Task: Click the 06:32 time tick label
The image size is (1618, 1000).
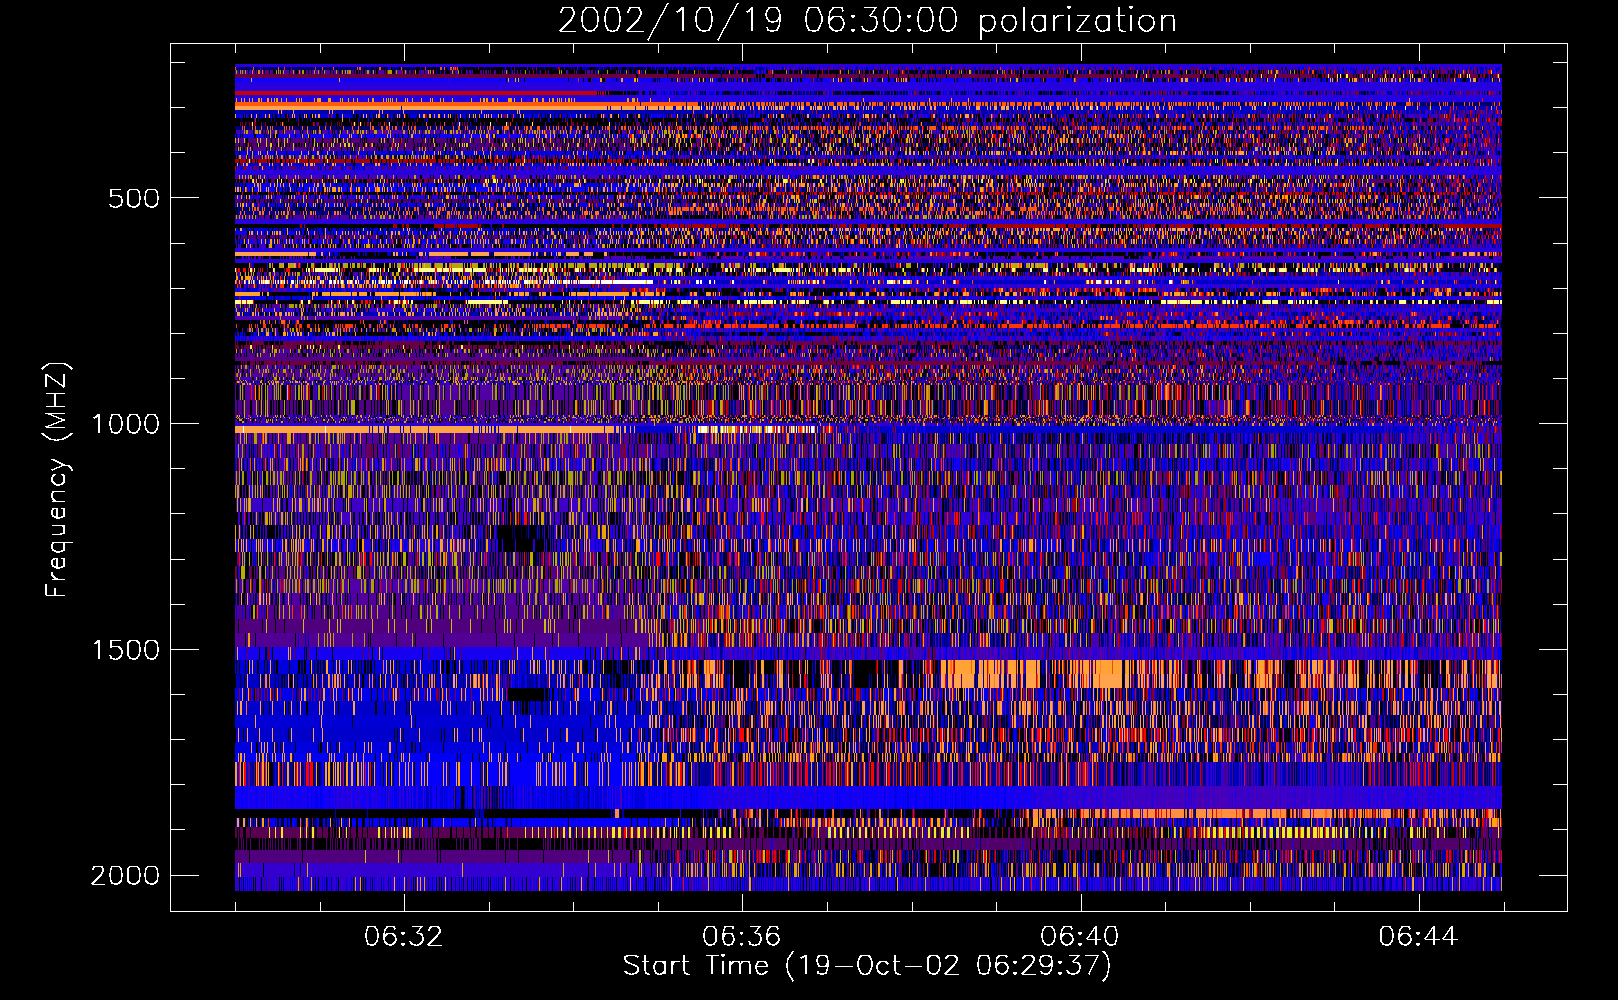Action: [x=403, y=937]
